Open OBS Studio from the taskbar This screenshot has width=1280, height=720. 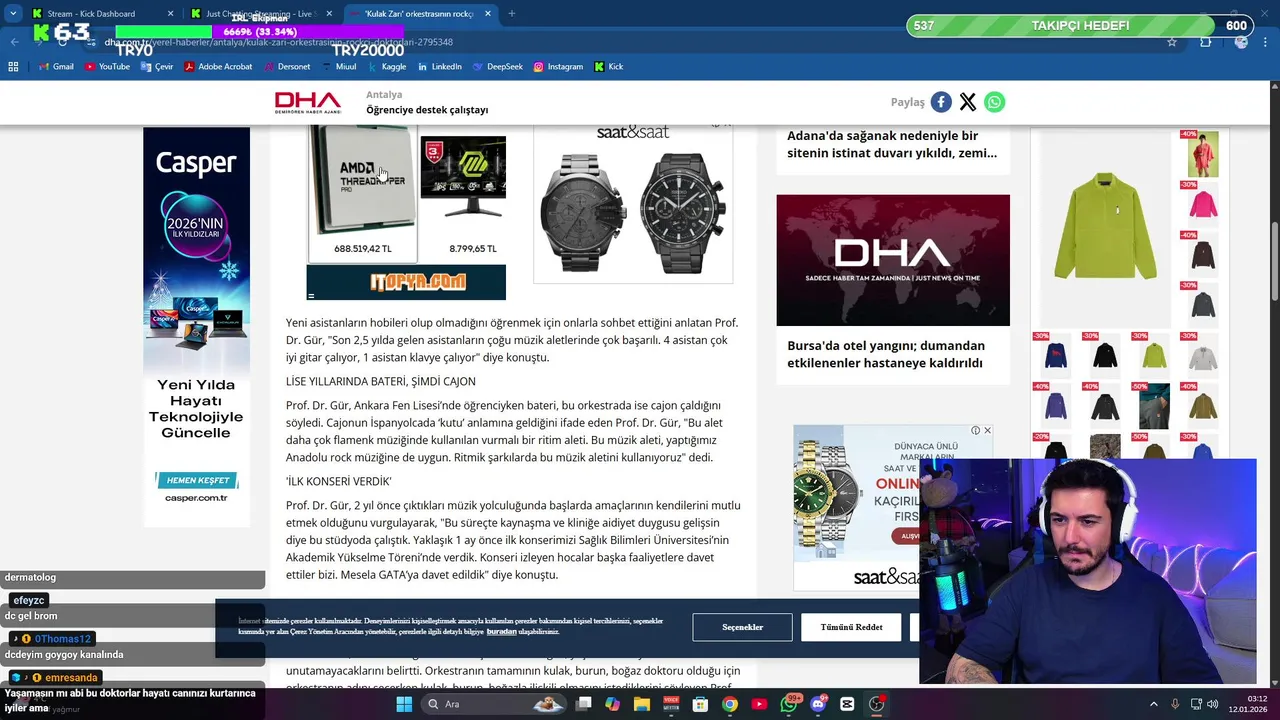click(x=877, y=704)
